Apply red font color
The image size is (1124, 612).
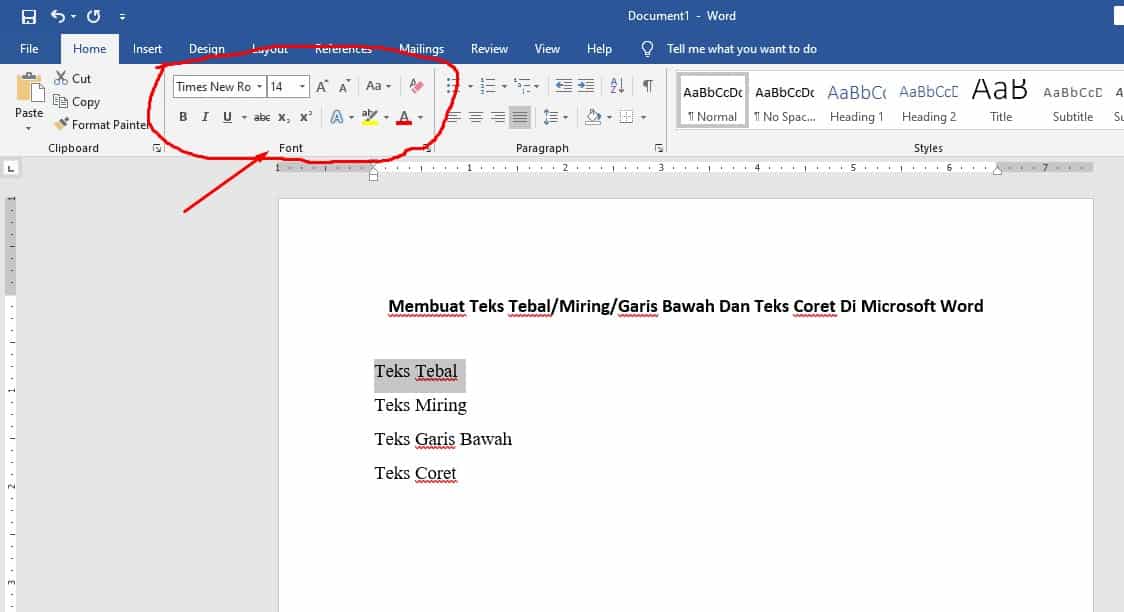[404, 117]
